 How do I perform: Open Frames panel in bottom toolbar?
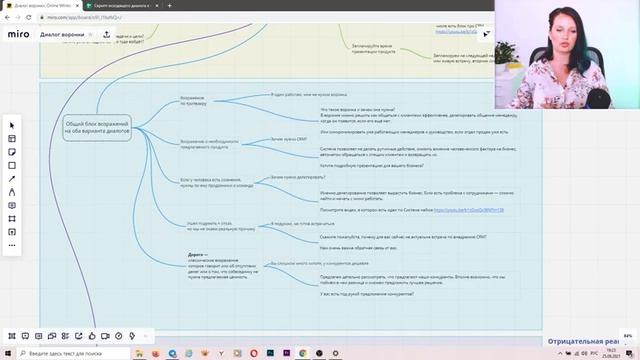12,336
